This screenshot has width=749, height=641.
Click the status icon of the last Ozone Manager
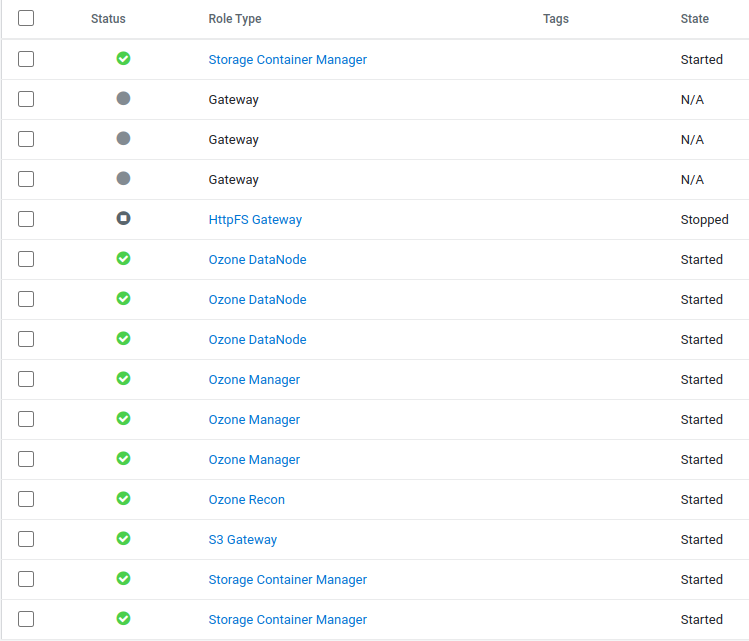[123, 458]
